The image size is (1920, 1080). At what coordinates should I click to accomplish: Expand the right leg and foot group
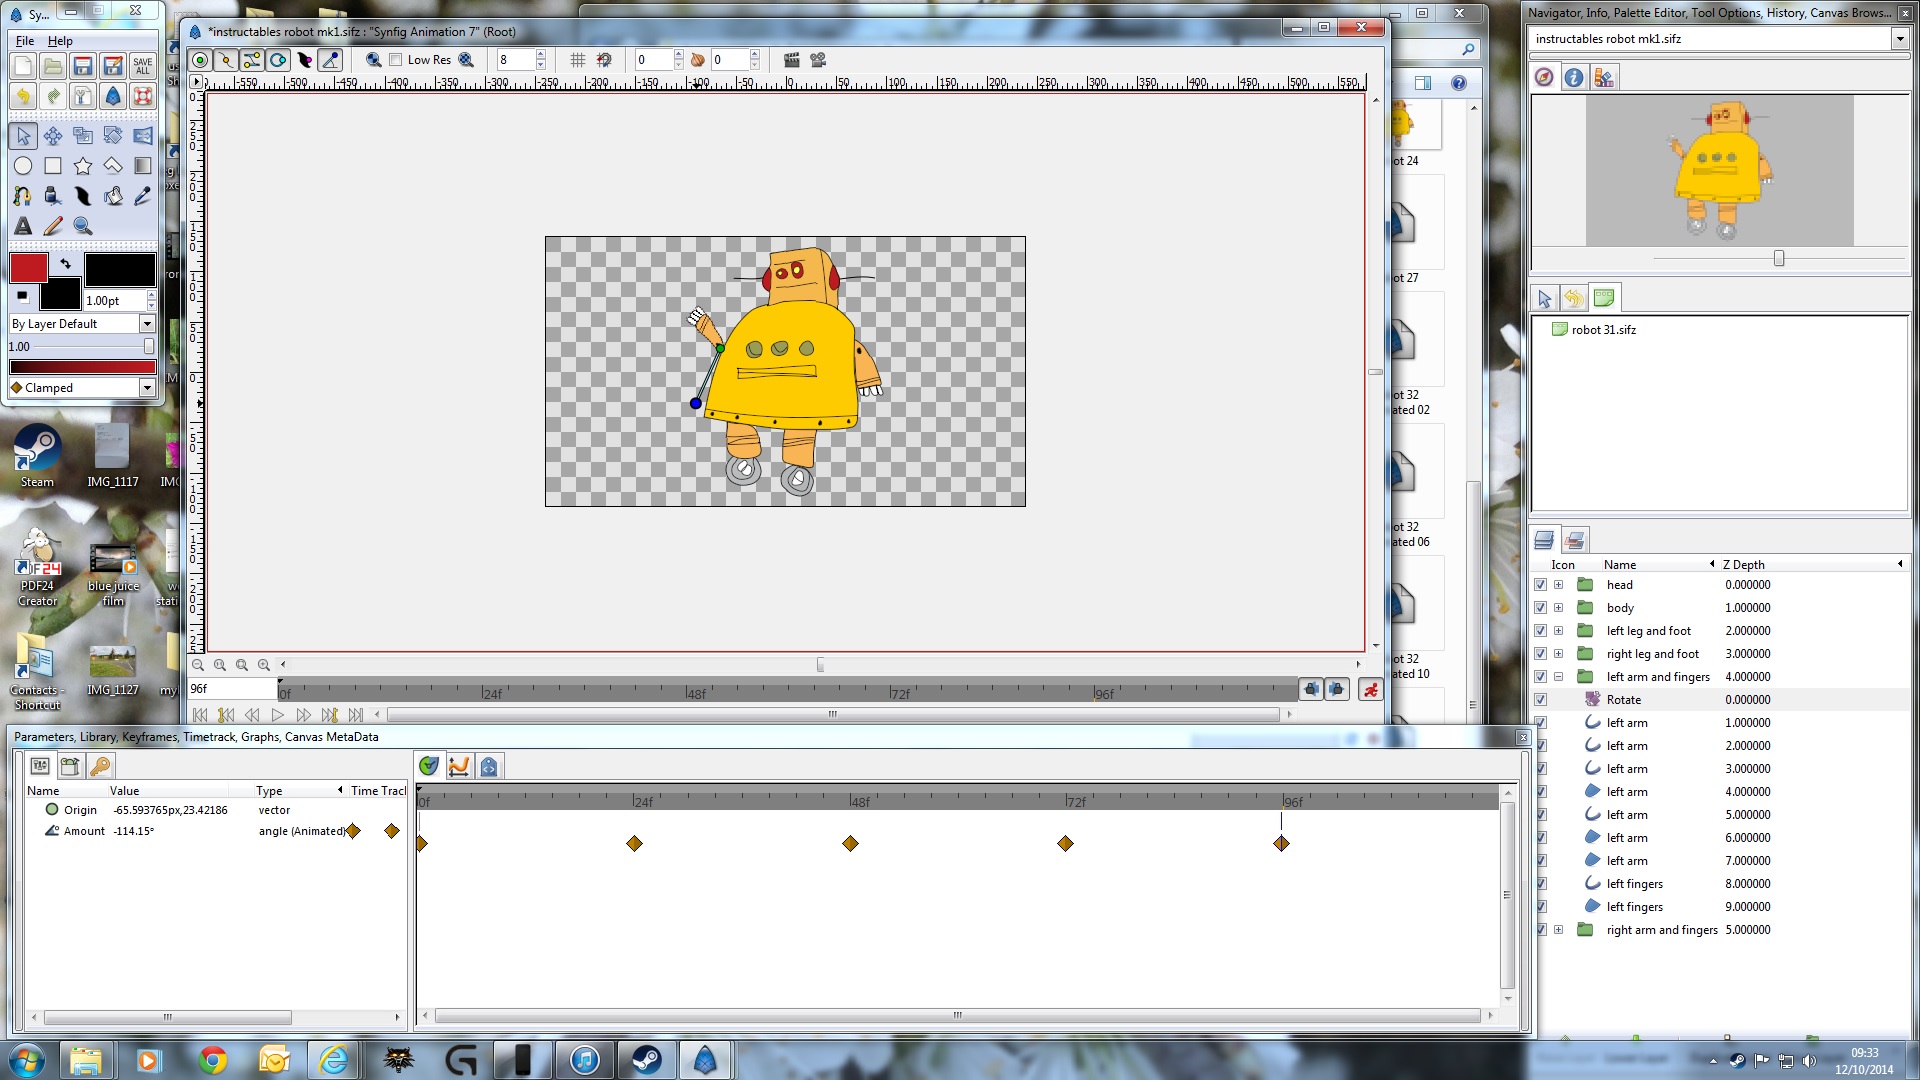pyautogui.click(x=1558, y=654)
